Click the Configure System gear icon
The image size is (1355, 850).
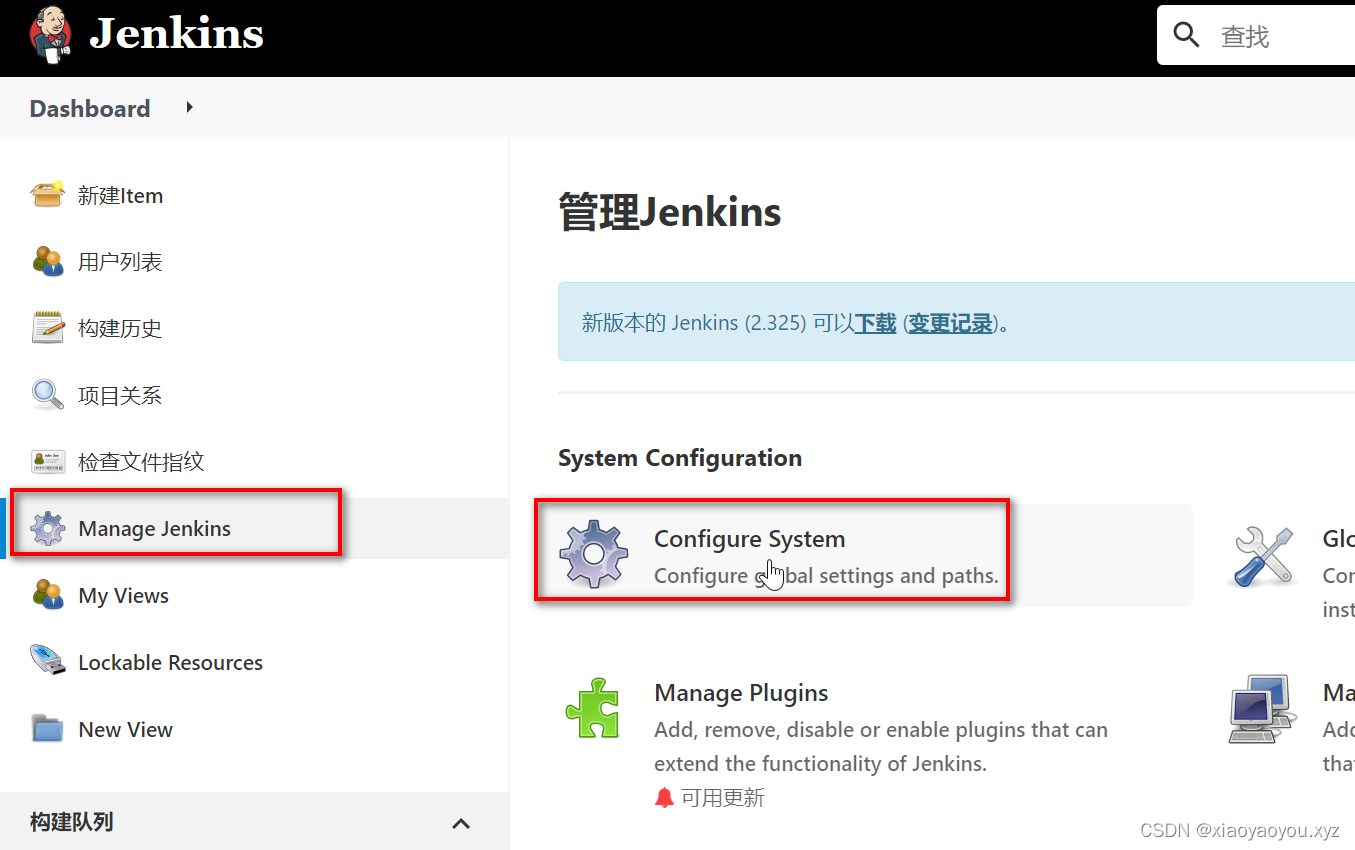coord(593,553)
